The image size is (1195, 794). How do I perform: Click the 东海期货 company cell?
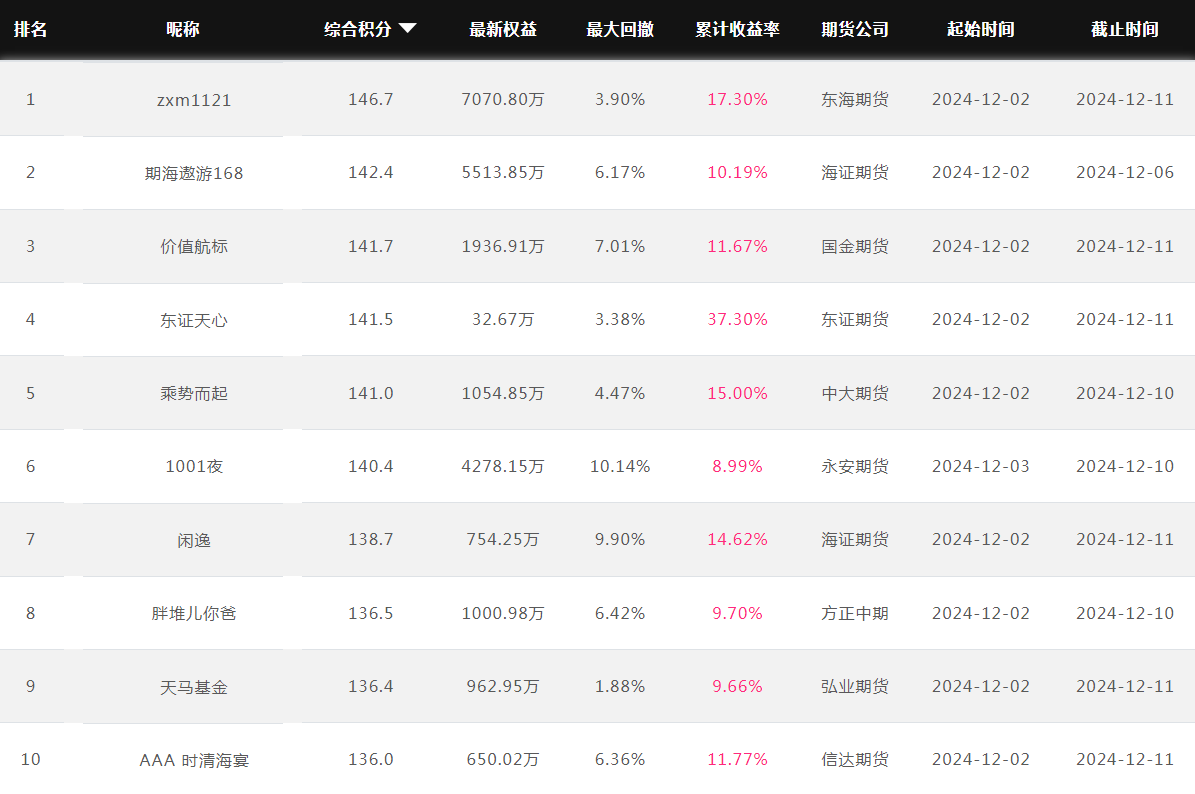click(854, 99)
